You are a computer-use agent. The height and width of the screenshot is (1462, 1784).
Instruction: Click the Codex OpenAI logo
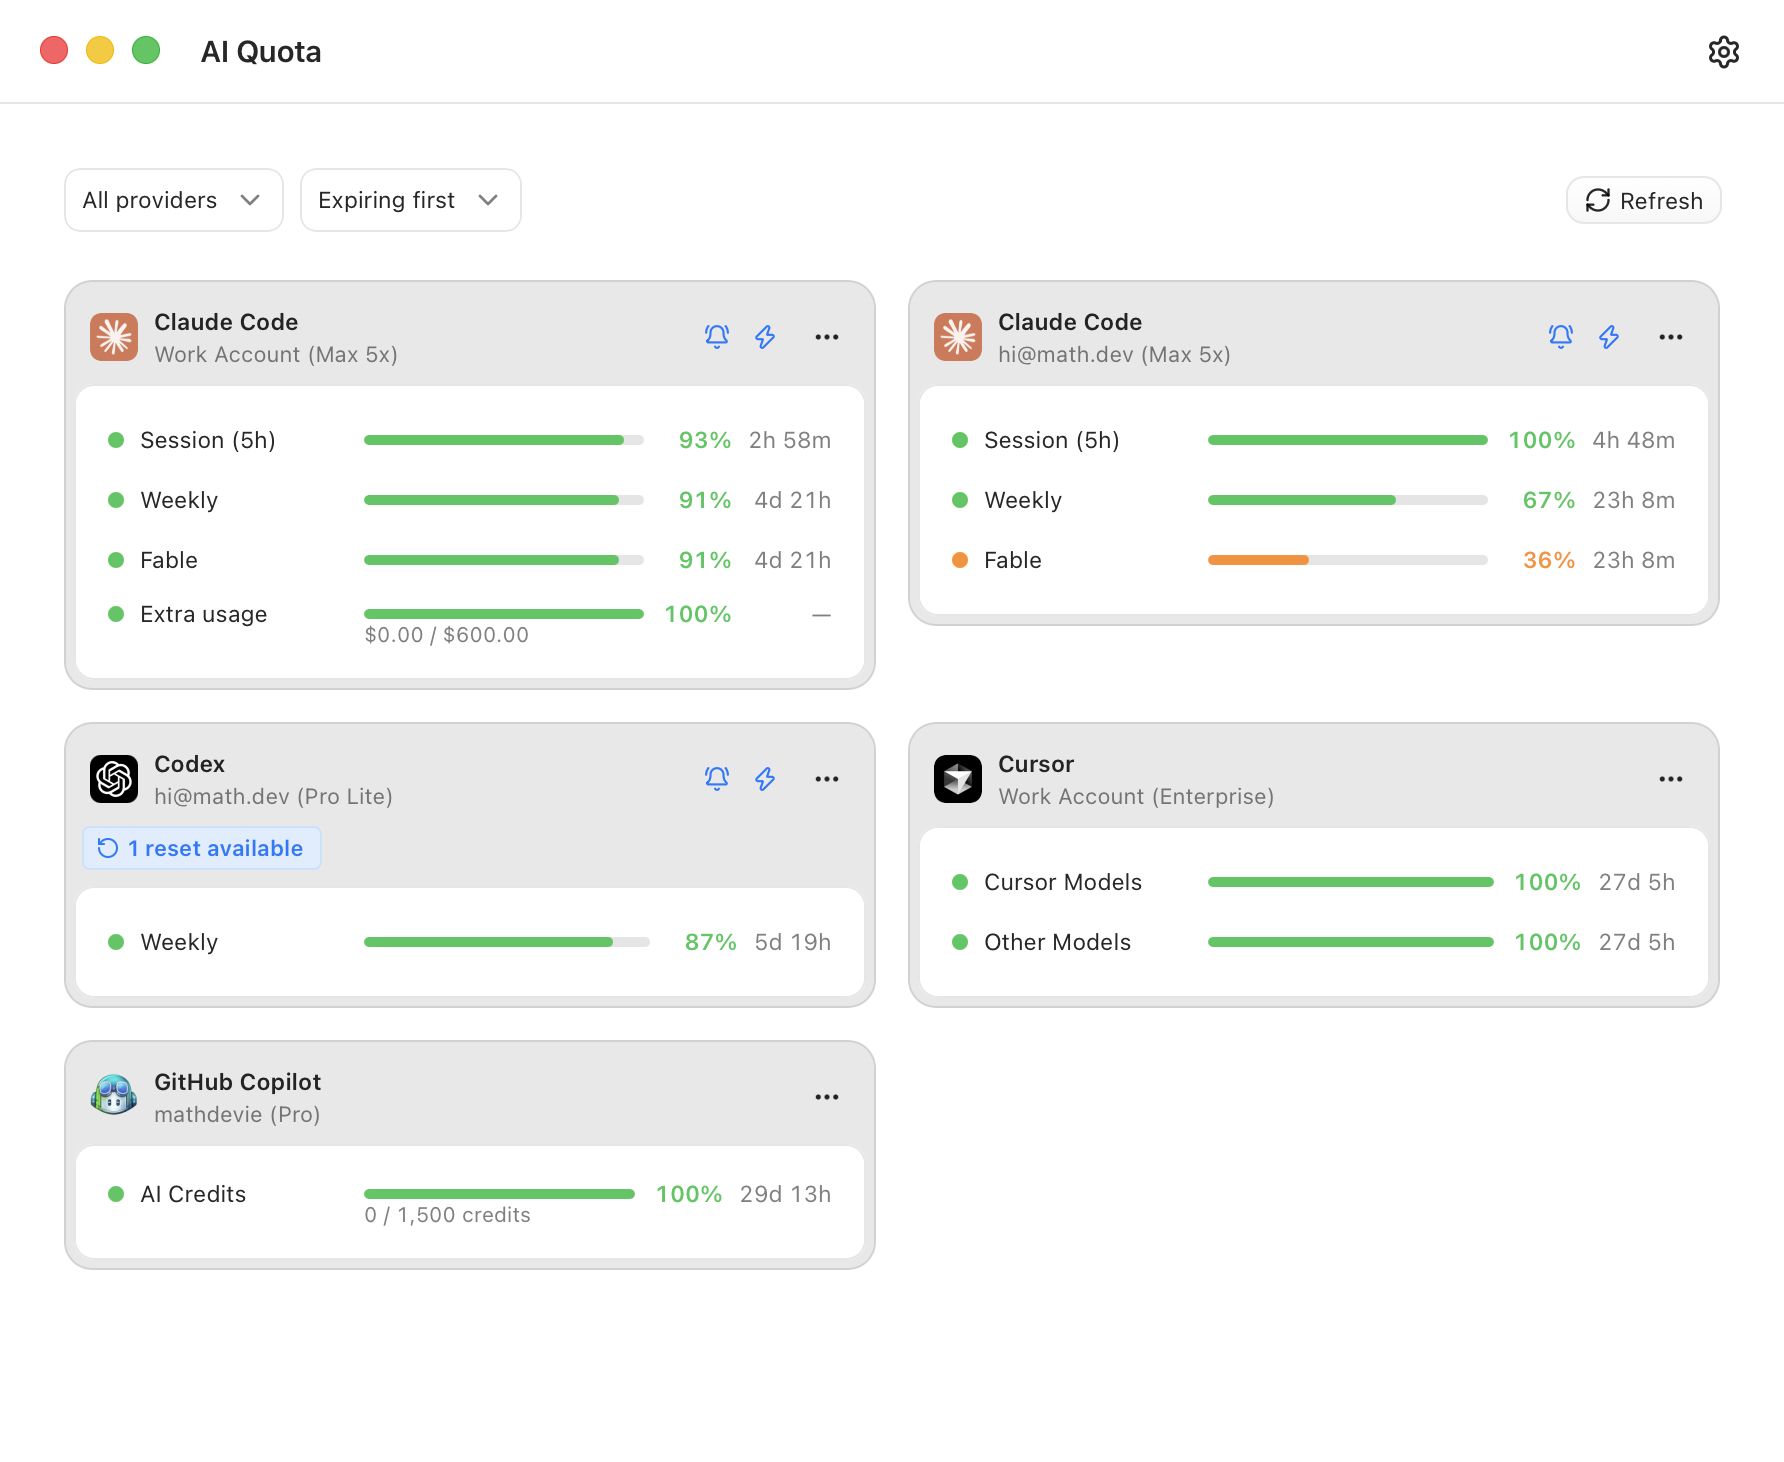click(114, 779)
